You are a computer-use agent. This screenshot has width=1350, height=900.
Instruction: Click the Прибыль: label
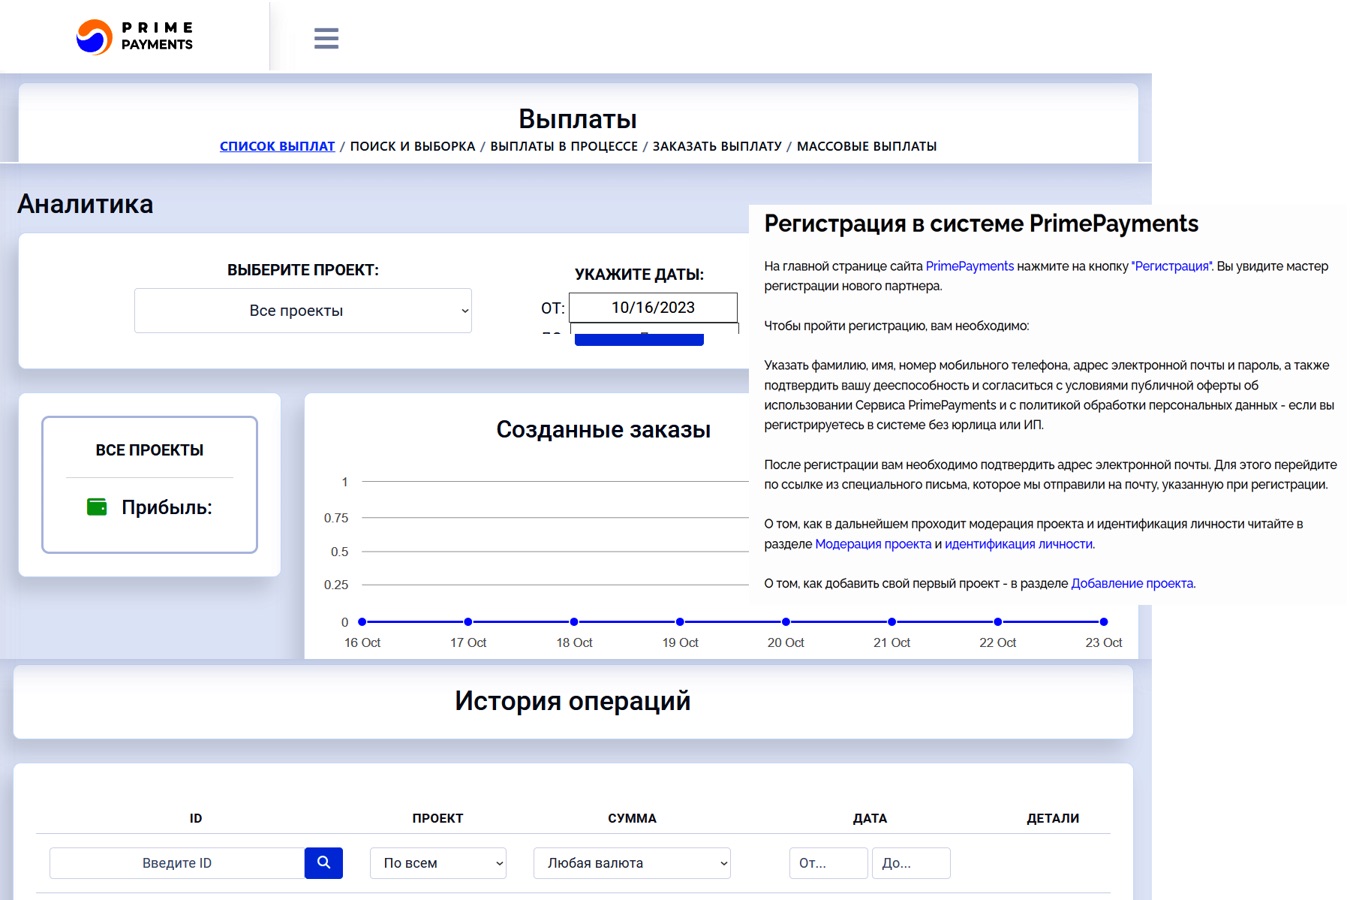[167, 507]
